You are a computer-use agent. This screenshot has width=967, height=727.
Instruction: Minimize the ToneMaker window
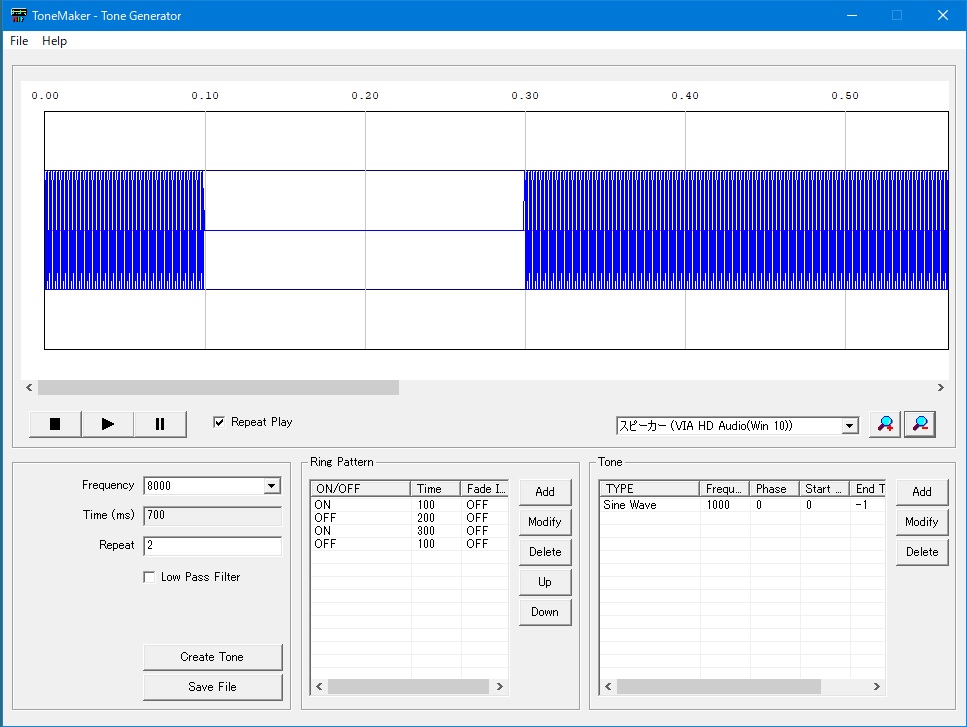pyautogui.click(x=852, y=15)
